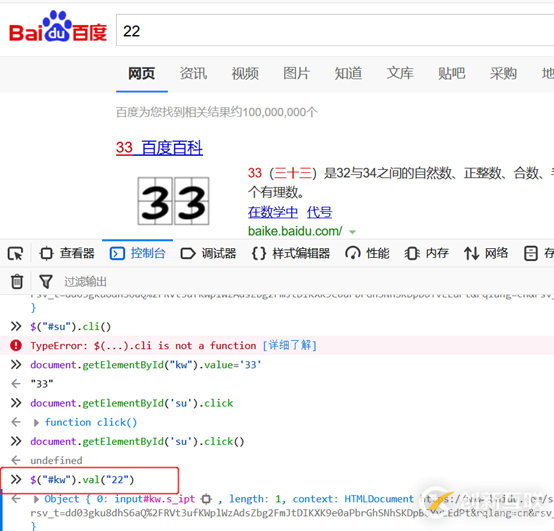Focus the Baidu search box containing 22
Screen dimensions: 554x531
click(x=335, y=30)
